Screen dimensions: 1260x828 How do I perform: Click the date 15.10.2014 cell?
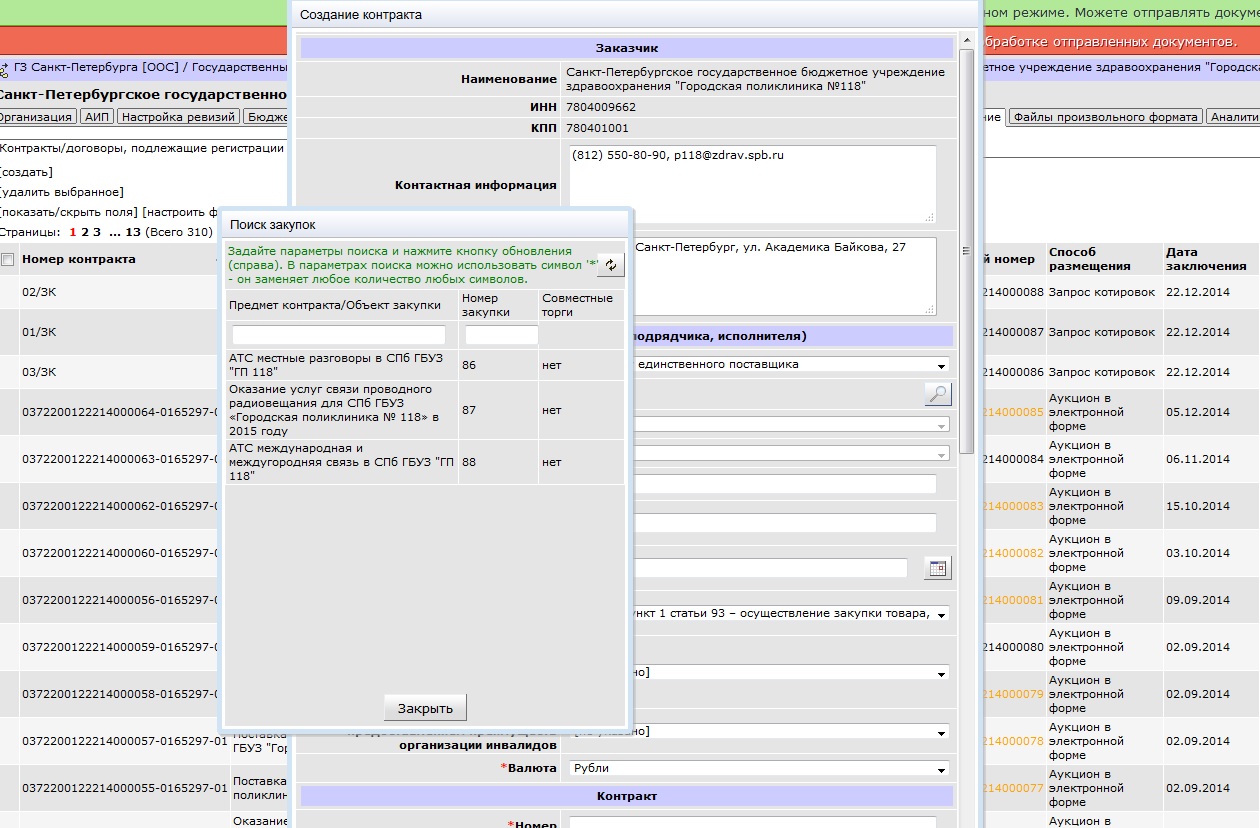(x=1198, y=506)
